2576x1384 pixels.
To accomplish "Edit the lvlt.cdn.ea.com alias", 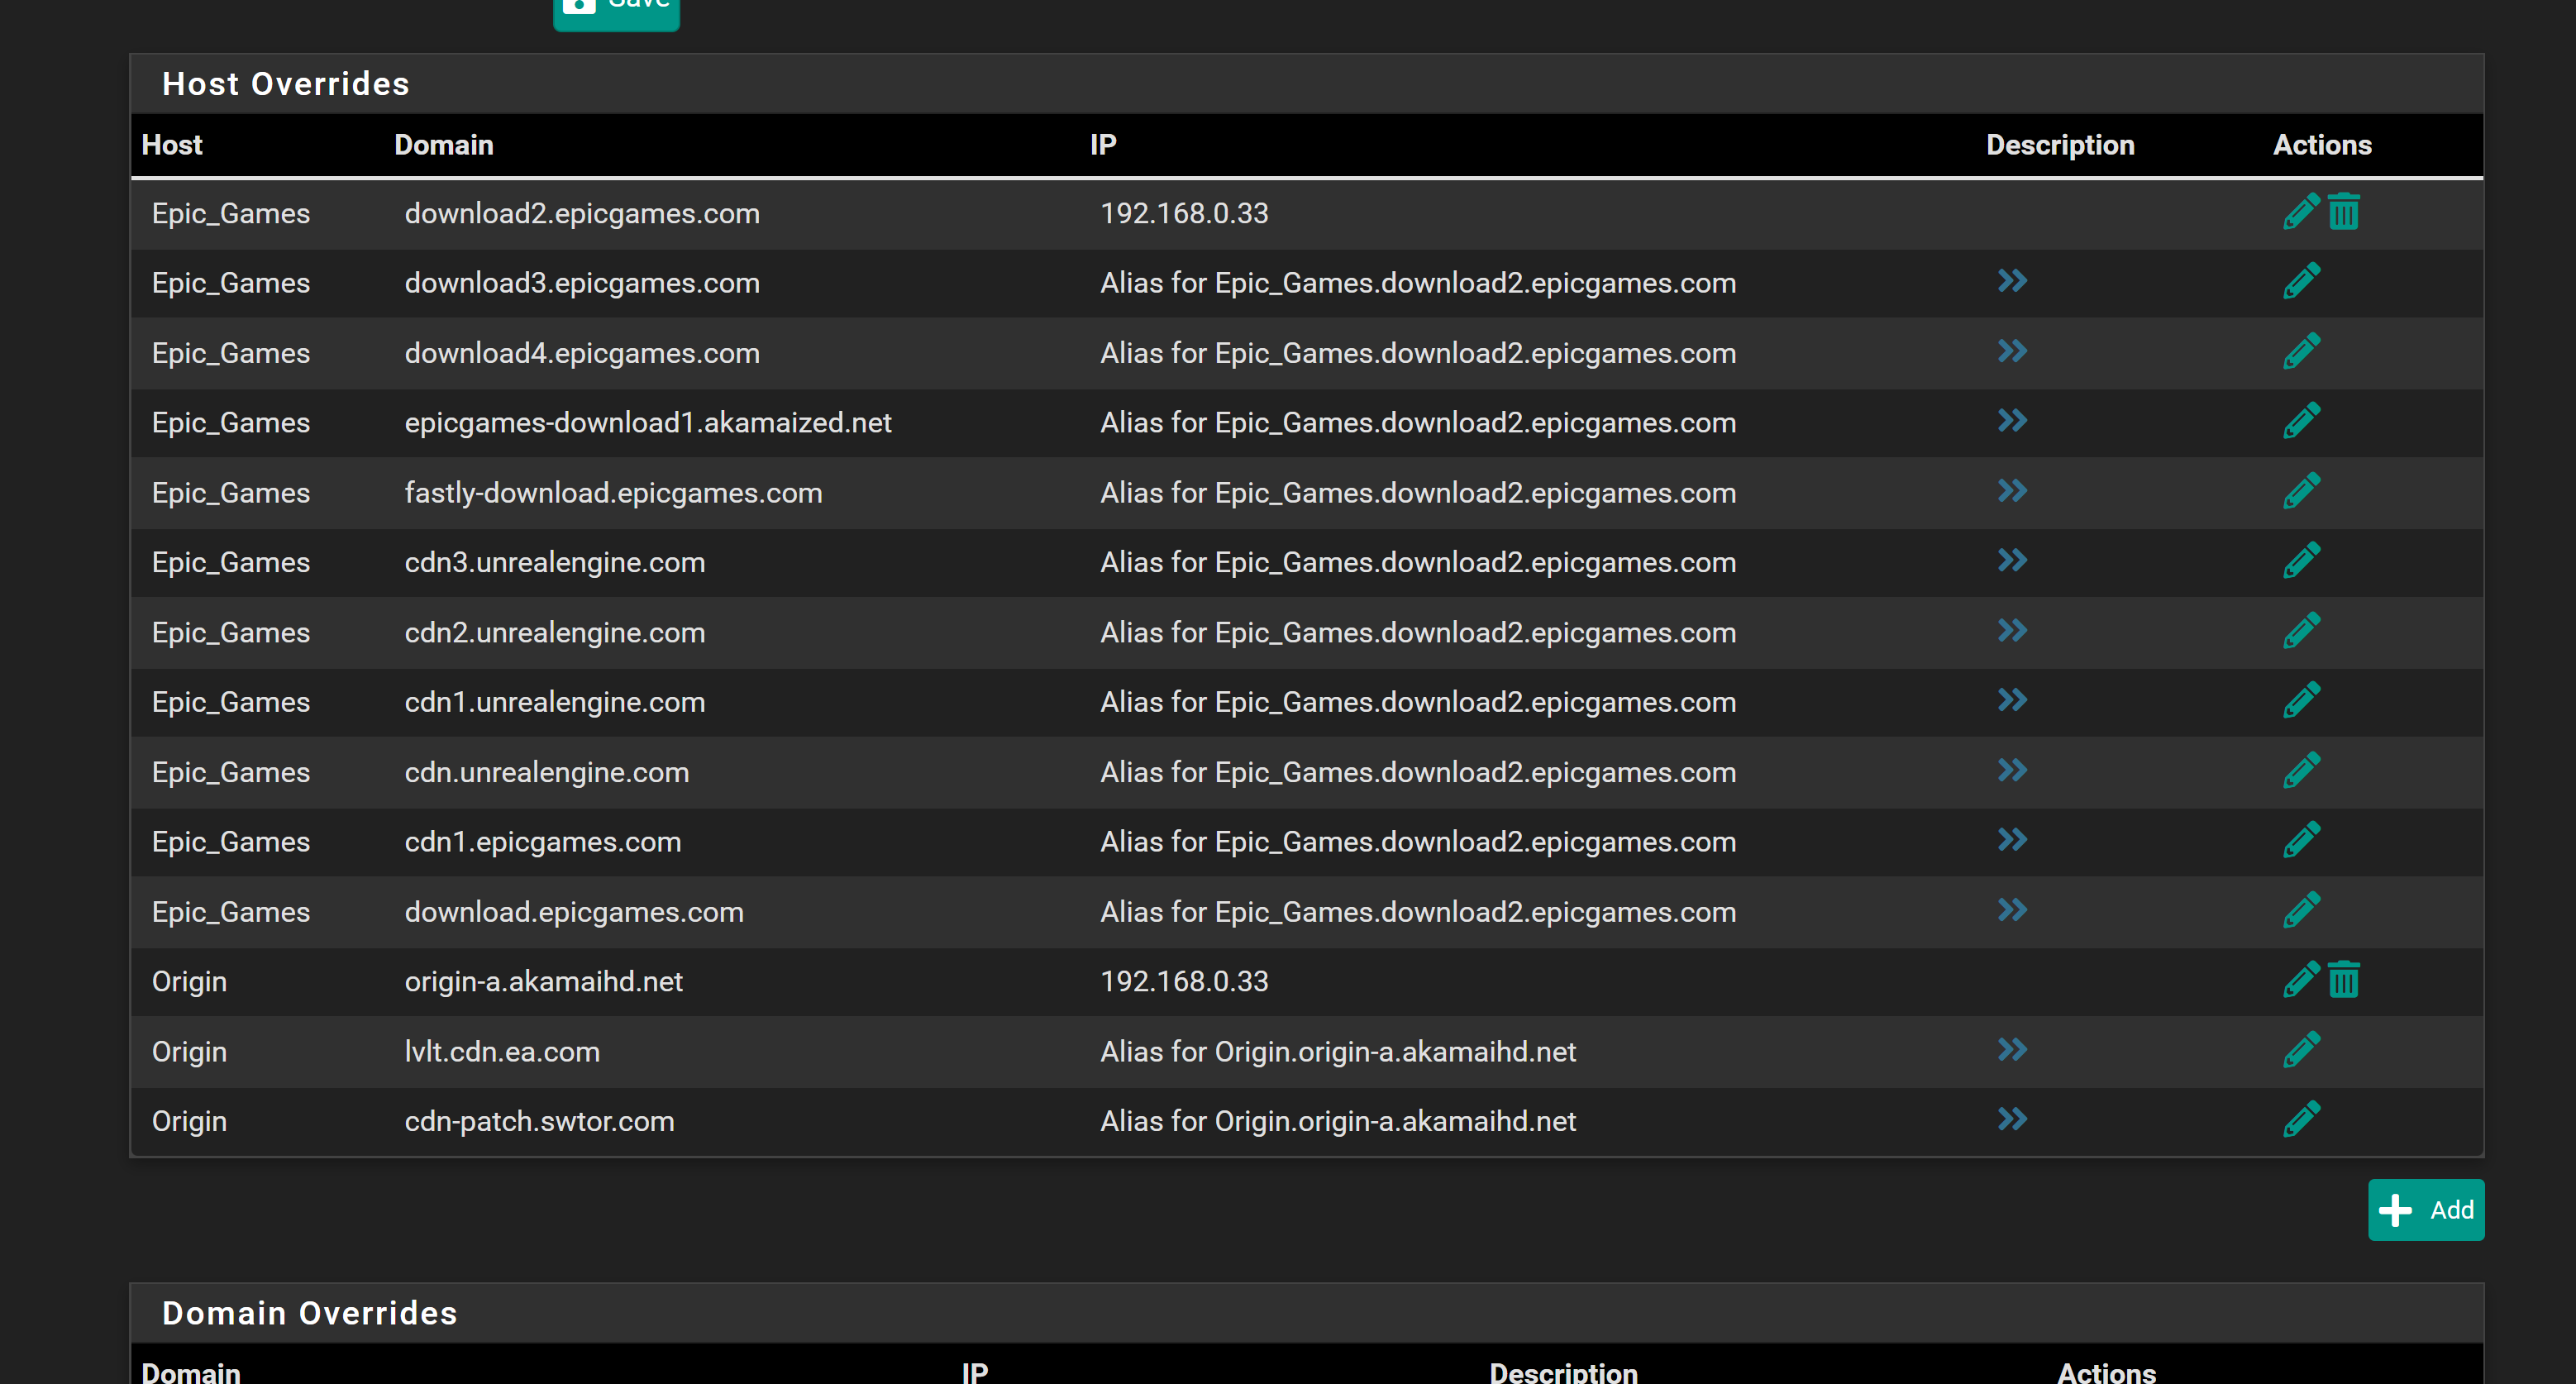I will click(x=2301, y=1050).
